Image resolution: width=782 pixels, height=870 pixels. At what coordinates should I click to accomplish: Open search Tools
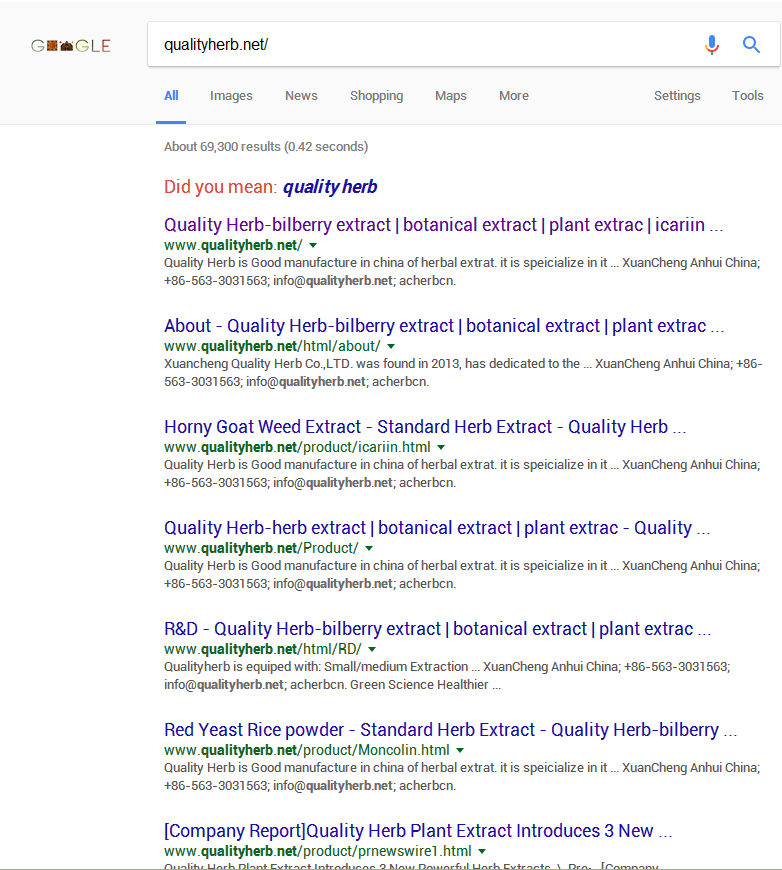(x=748, y=95)
